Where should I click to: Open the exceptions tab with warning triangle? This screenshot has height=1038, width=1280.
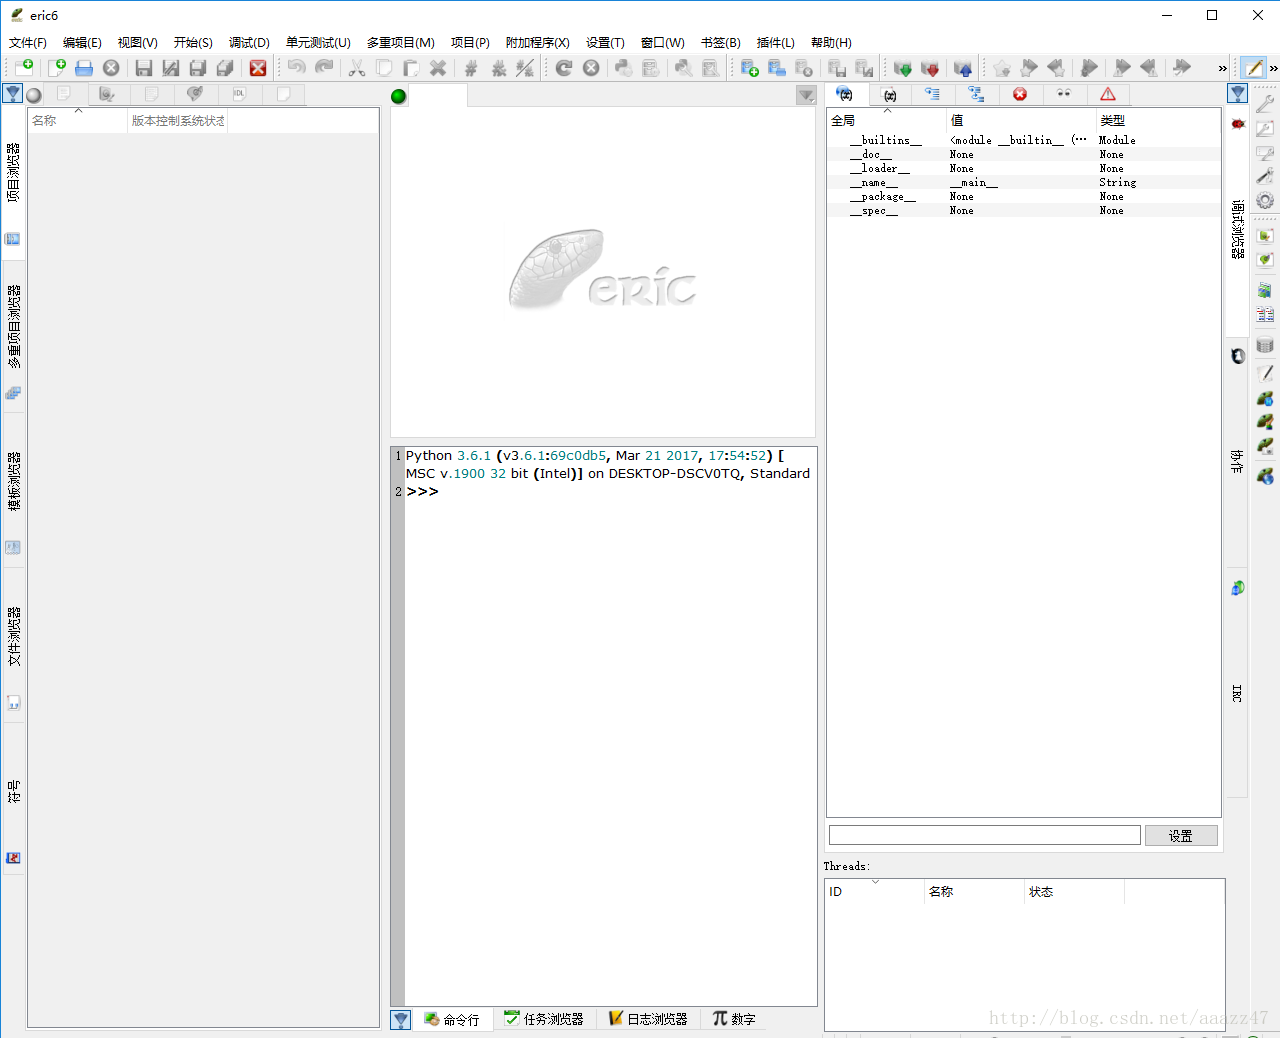tap(1108, 94)
